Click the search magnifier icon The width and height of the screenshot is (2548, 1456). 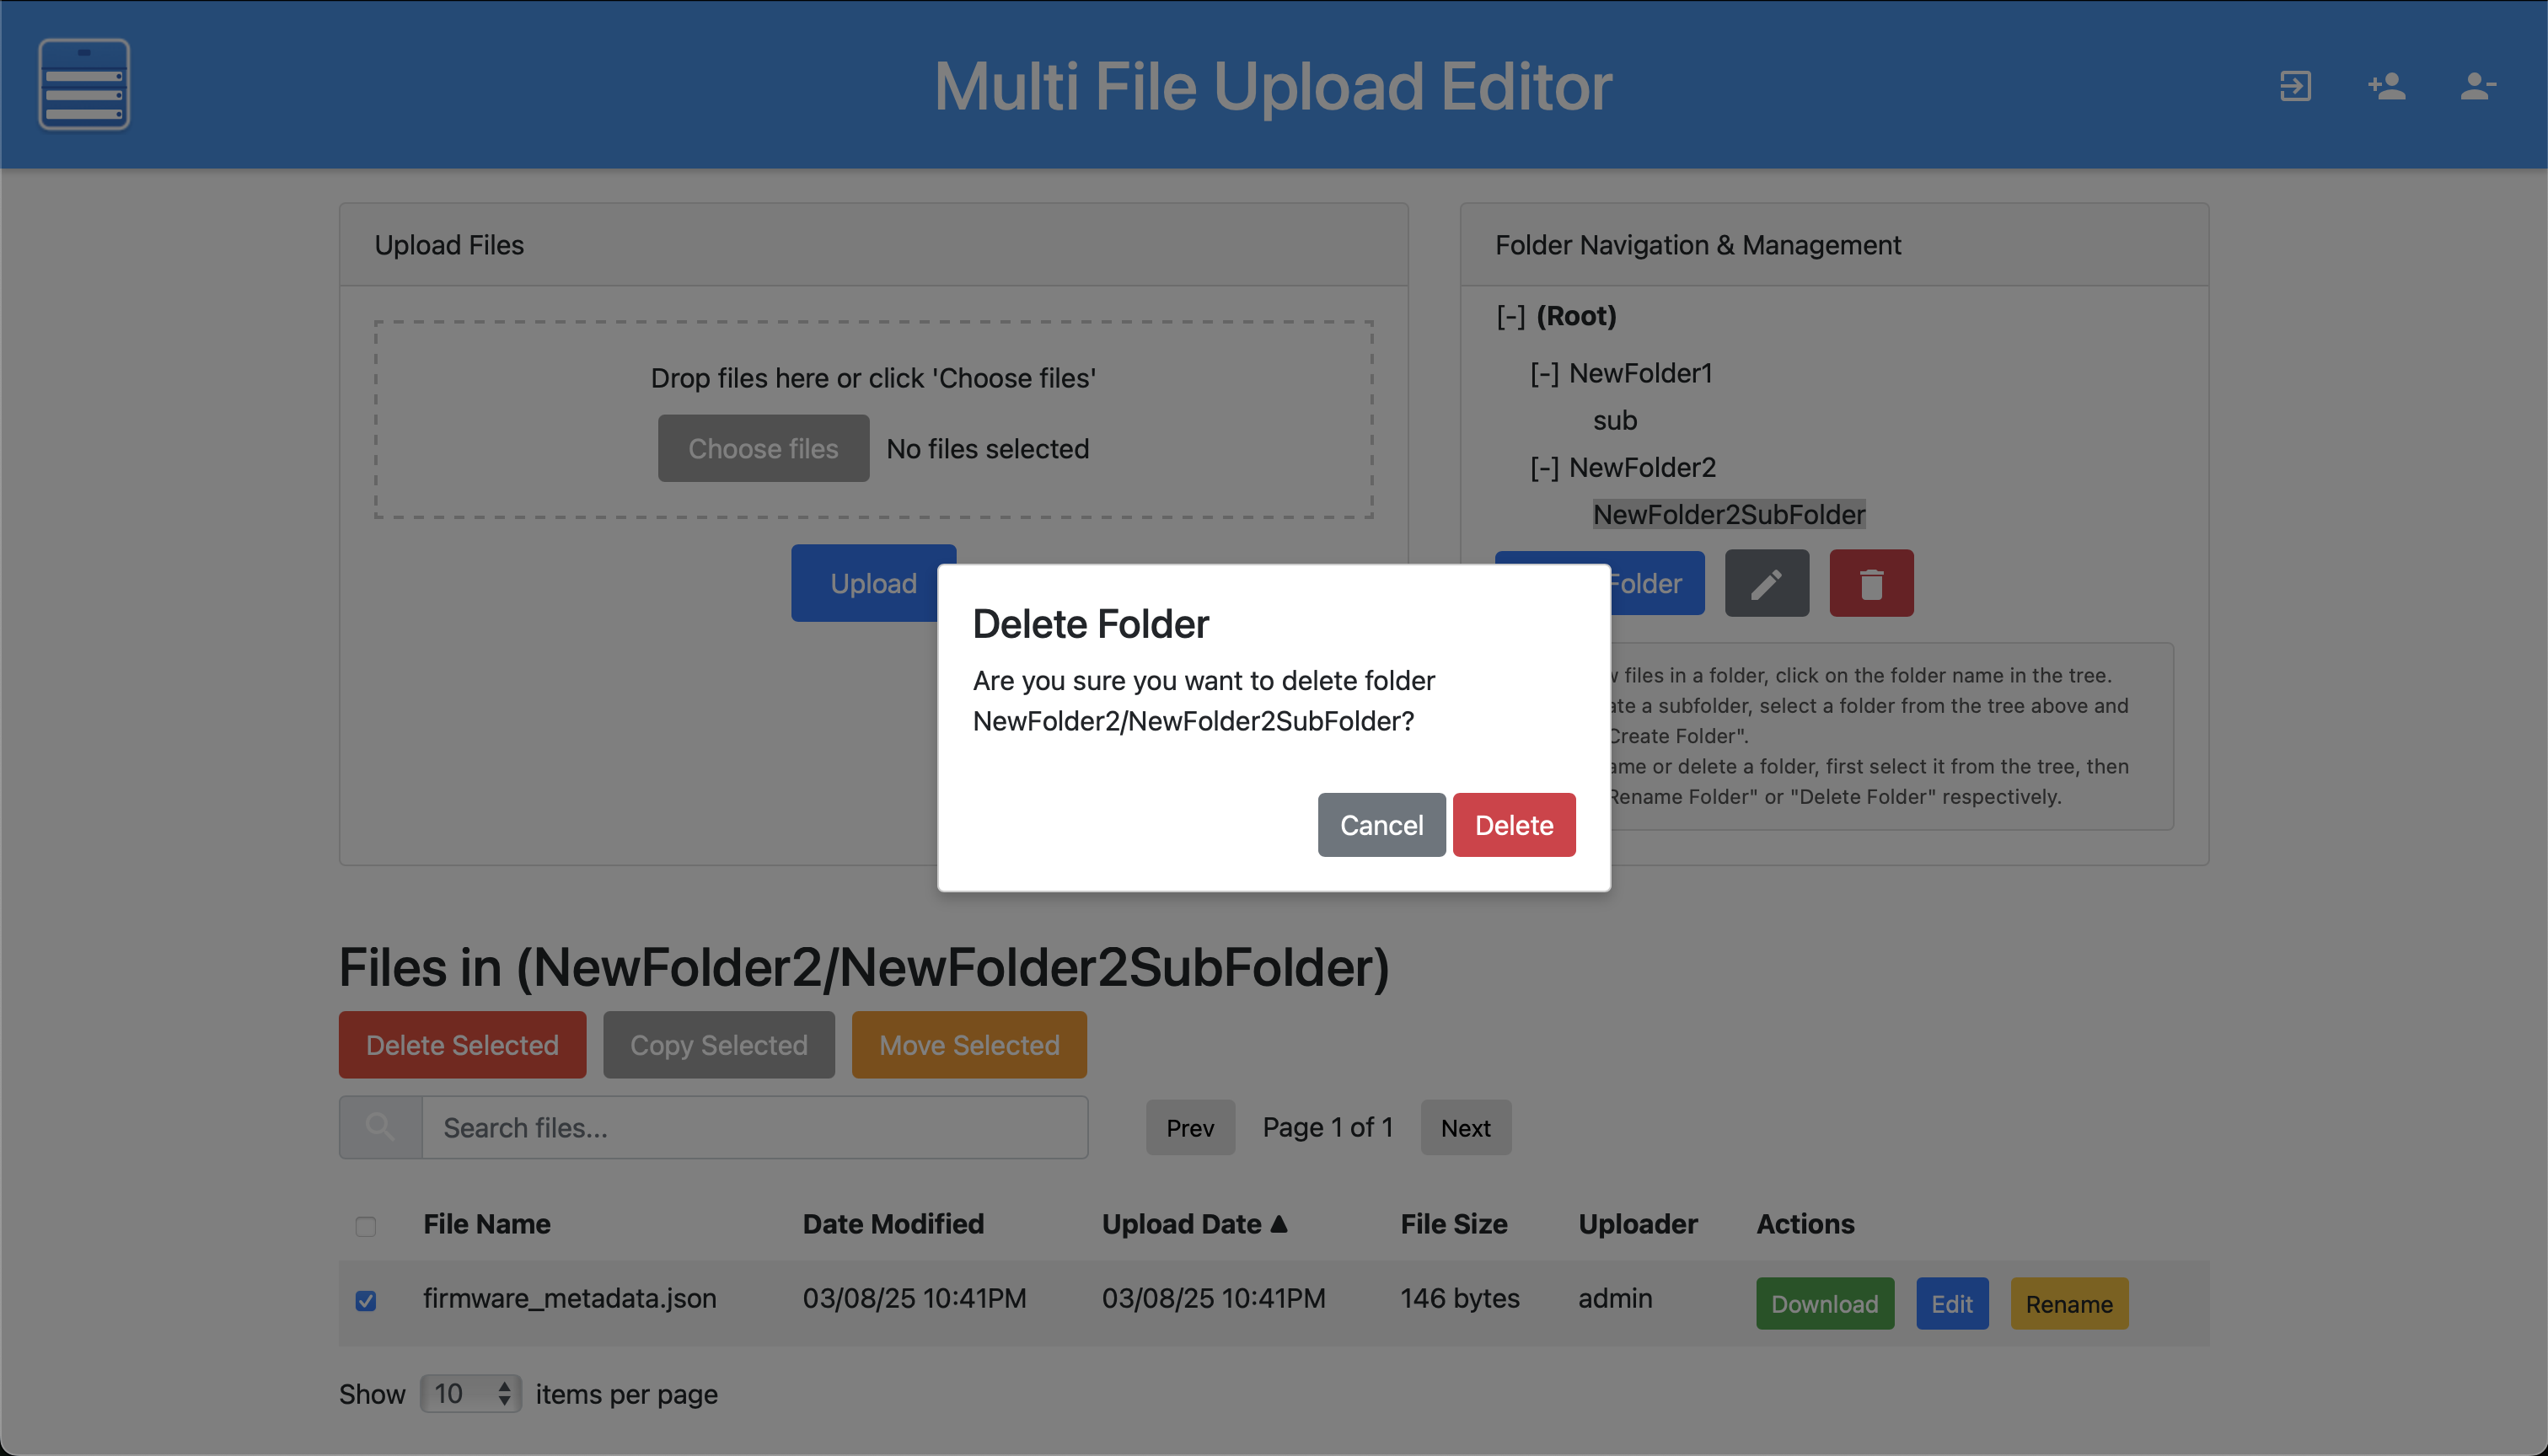click(380, 1127)
